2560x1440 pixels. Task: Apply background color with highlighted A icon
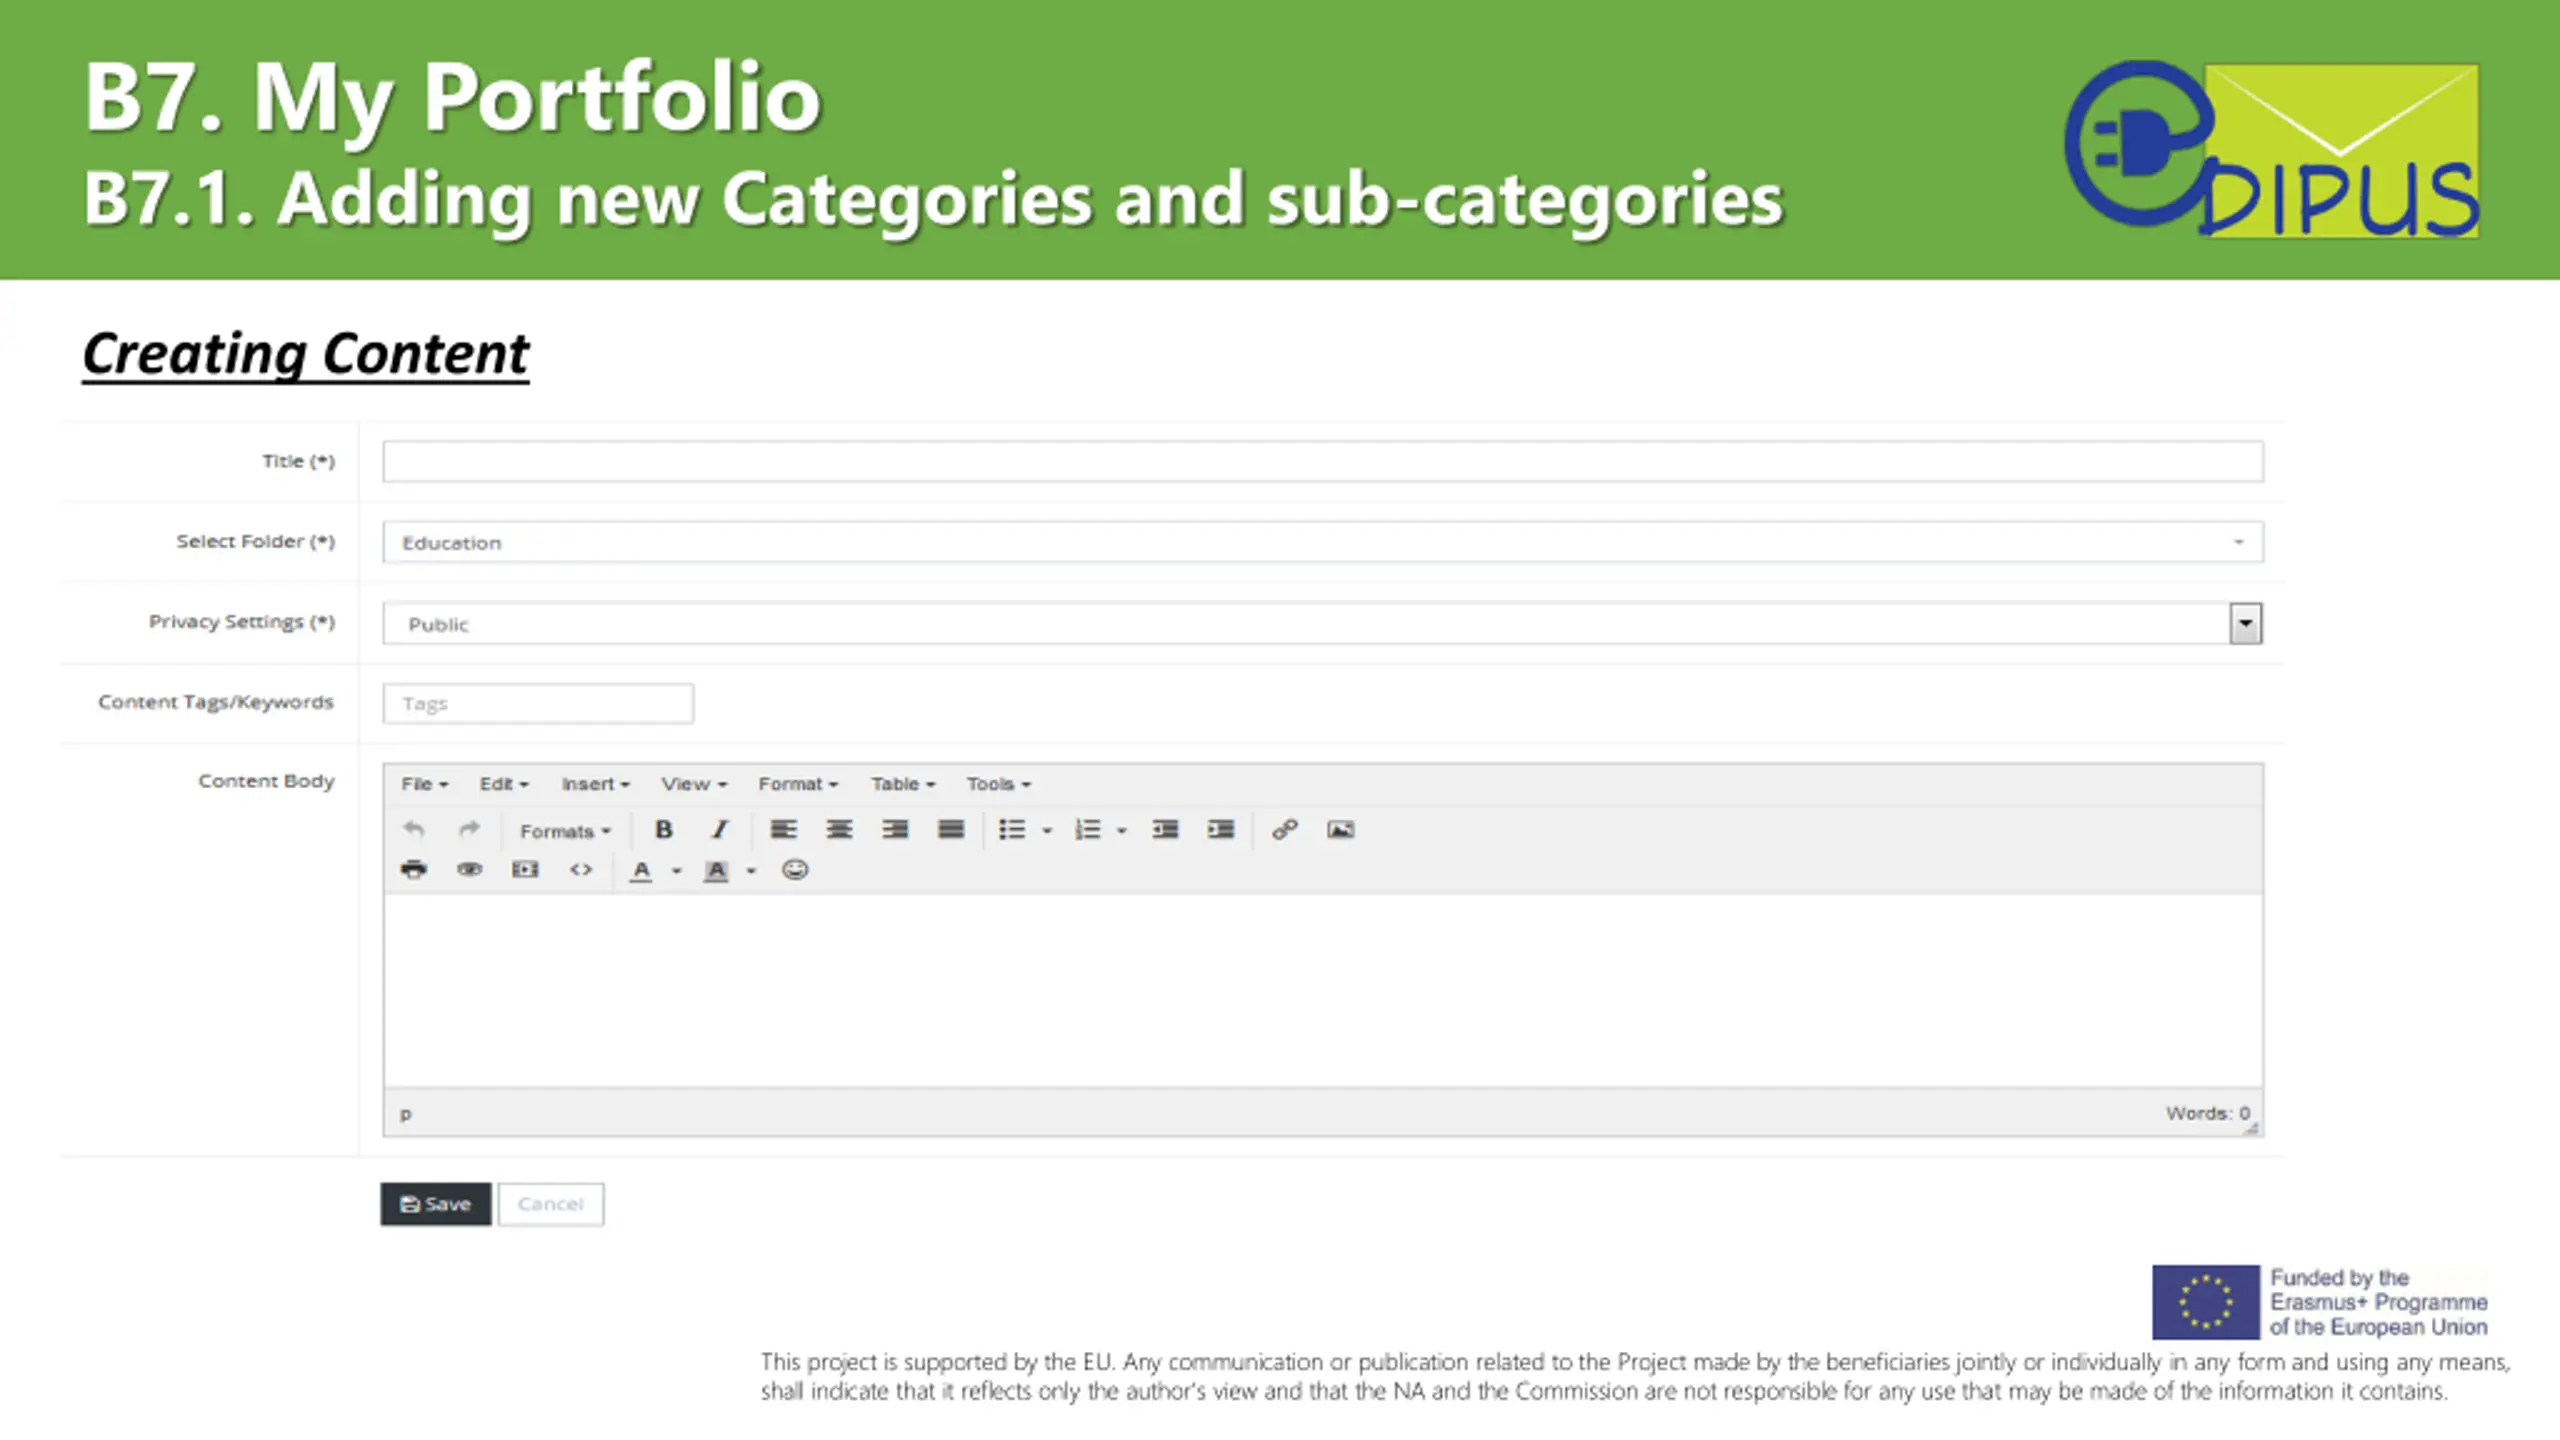pos(716,871)
